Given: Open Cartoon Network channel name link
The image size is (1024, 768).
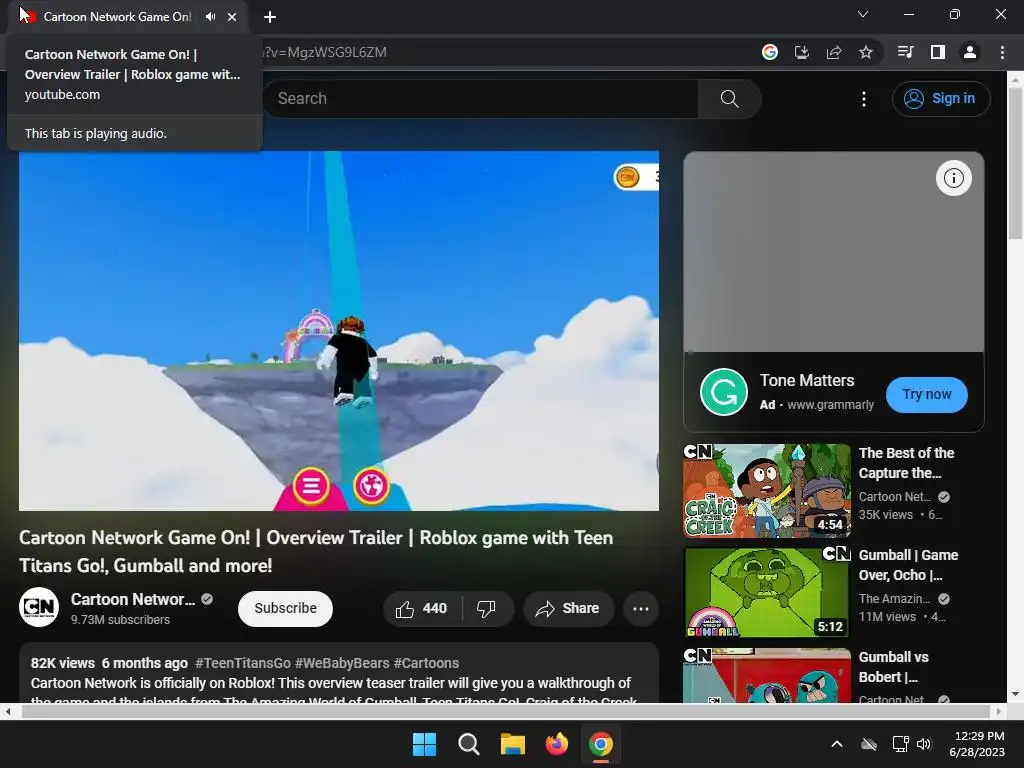Looking at the screenshot, I should pos(133,600).
